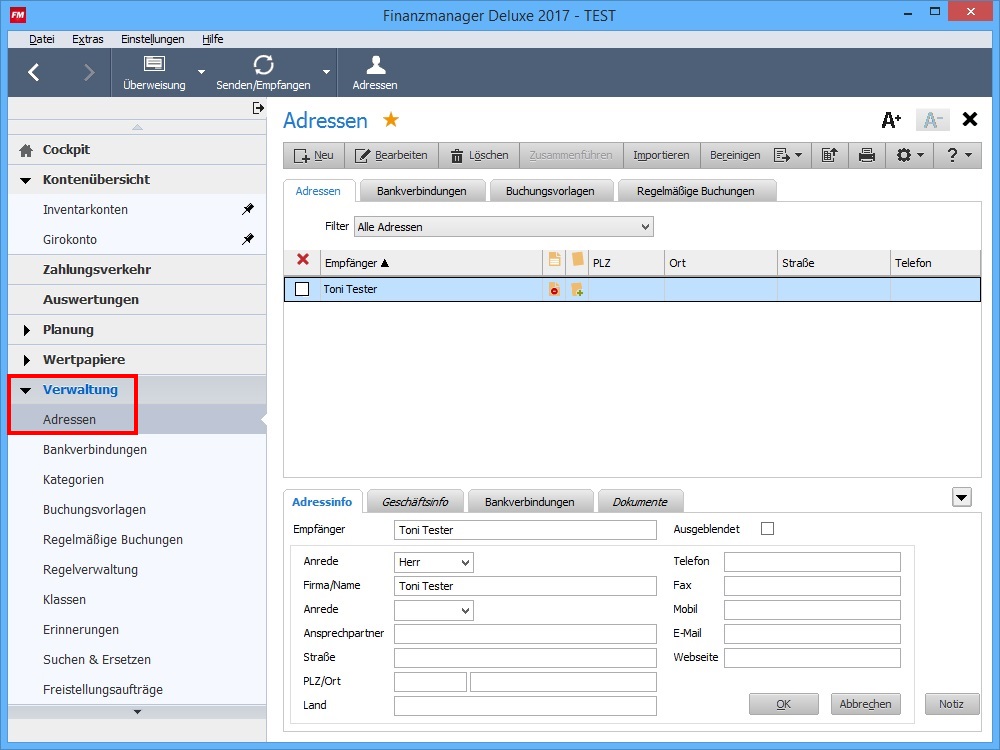Decrease font size with A- icon
The image size is (1000, 750).
coord(932,119)
